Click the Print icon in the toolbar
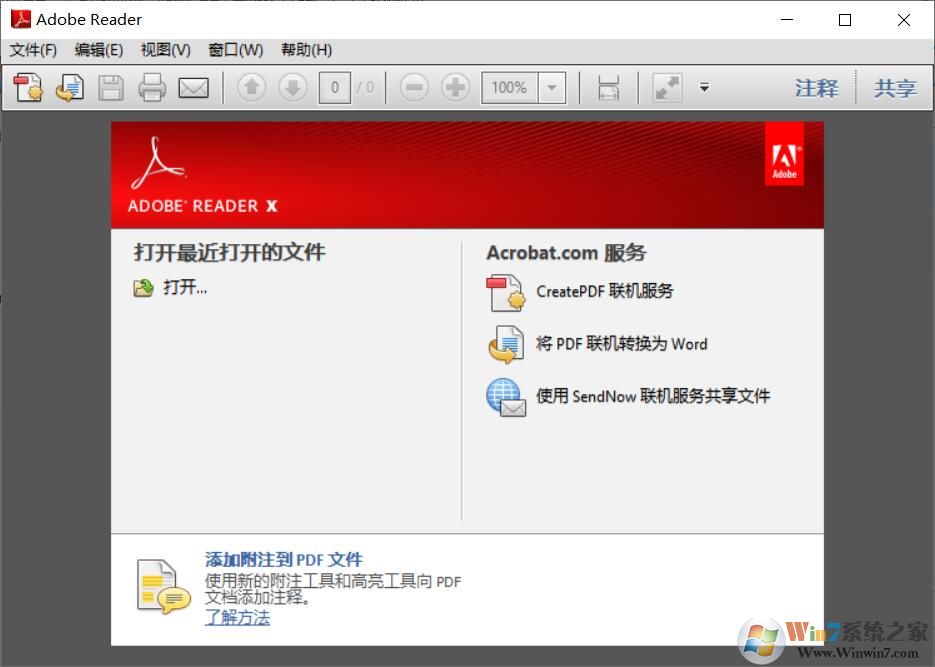Image resolution: width=935 pixels, height=667 pixels. [x=151, y=88]
